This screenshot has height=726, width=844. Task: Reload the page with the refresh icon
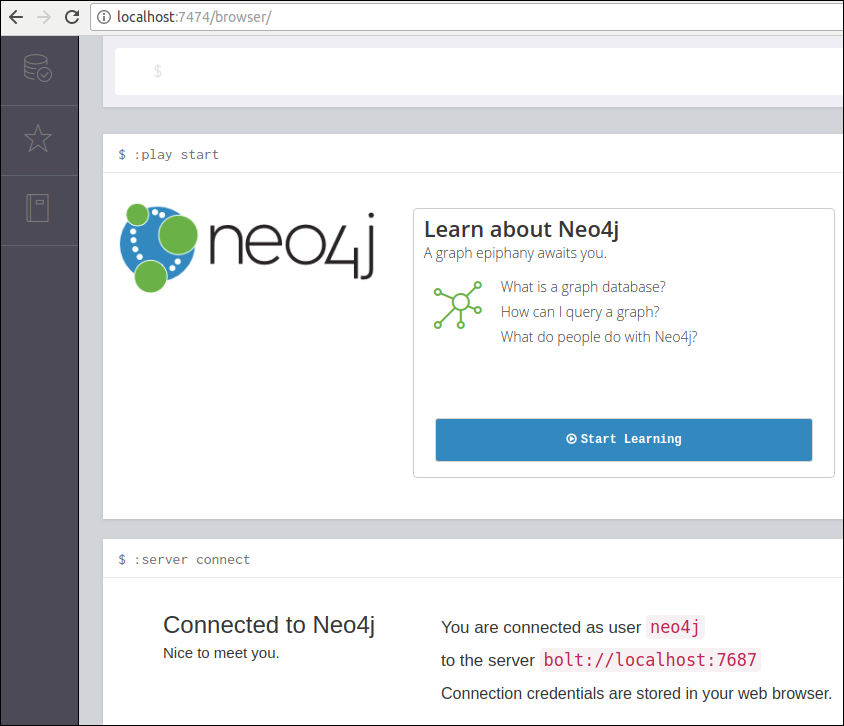click(x=72, y=17)
